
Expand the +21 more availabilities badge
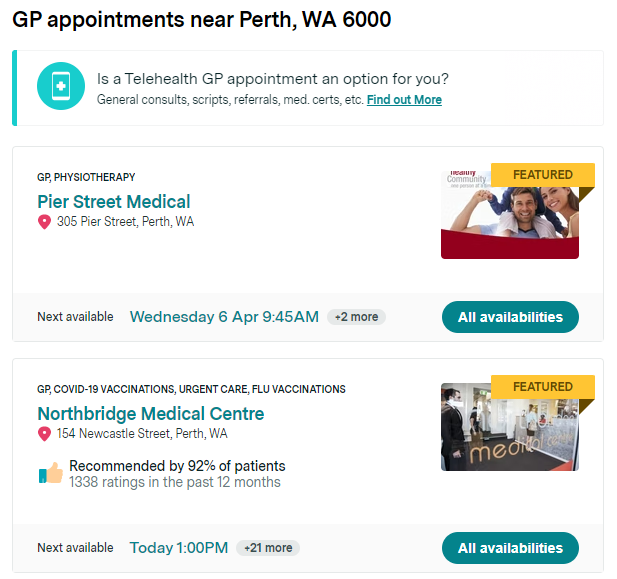pyautogui.click(x=268, y=548)
